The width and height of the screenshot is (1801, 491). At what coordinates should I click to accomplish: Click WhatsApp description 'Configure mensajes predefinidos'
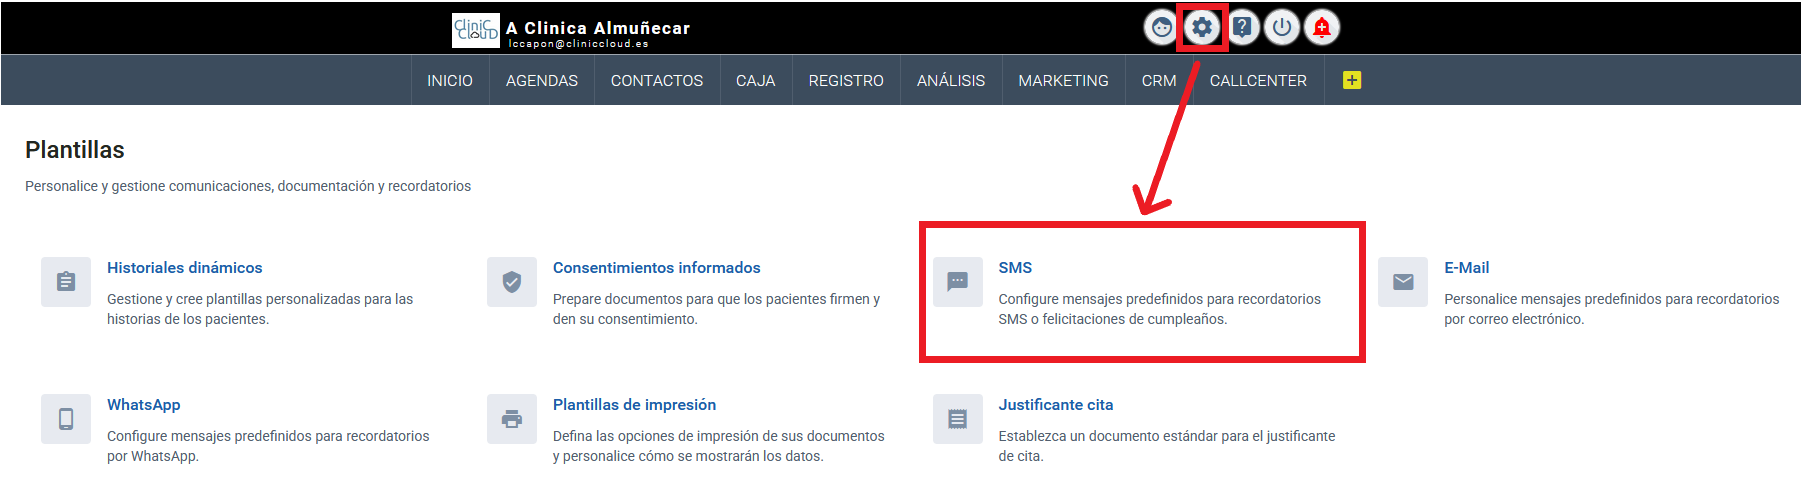[268, 446]
